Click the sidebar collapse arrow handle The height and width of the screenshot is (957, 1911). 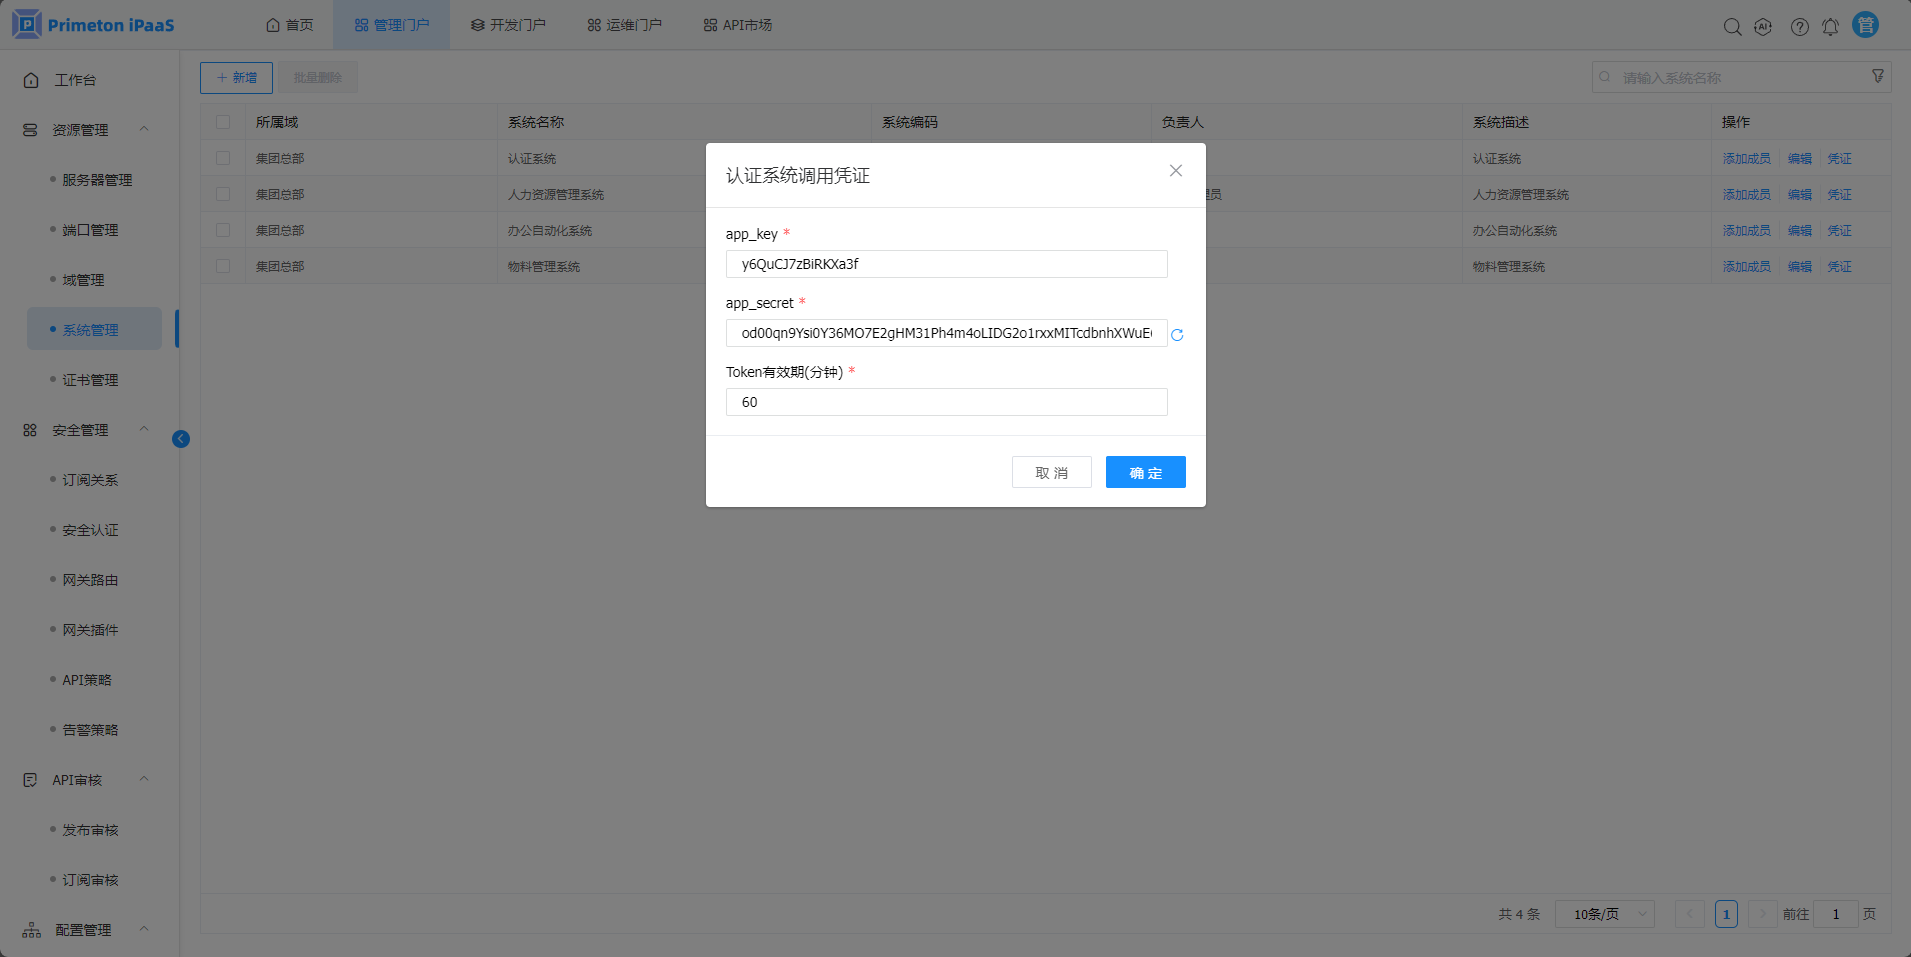(x=181, y=439)
